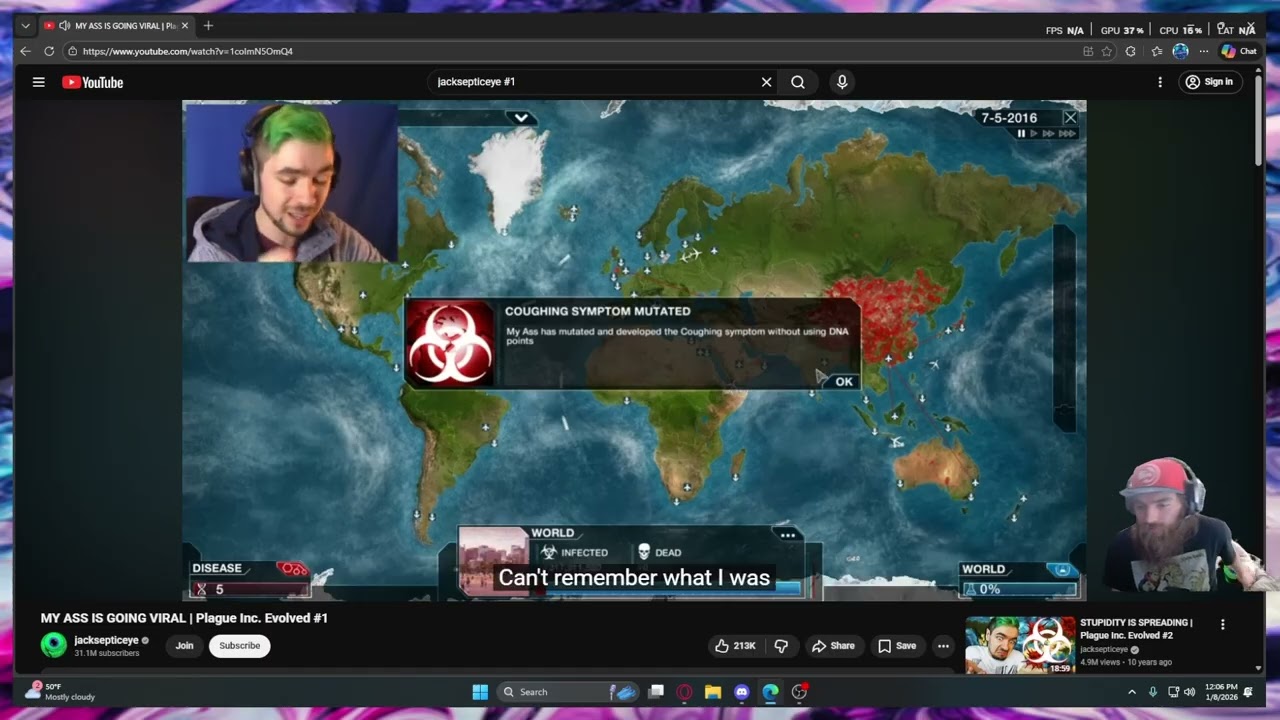Close the game's date panel X
This screenshot has height=720, width=1280.
tap(1070, 117)
